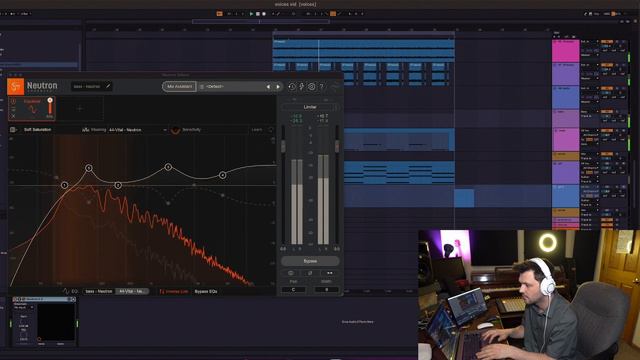This screenshot has width=640, height=360.
Task: Open Neutron settings gear
Action: tap(311, 87)
